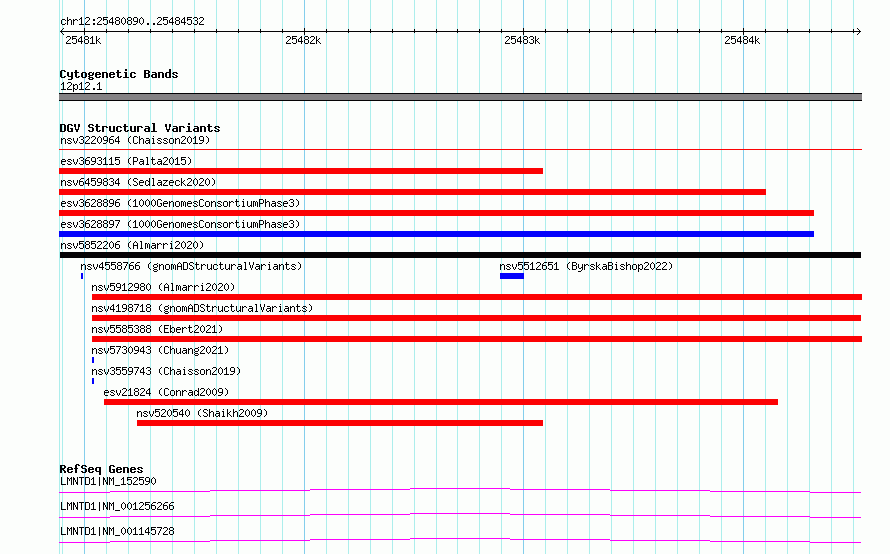Open nsv4198718 (gnomADStructuralVariants) label
The image size is (890, 554).
(202, 308)
